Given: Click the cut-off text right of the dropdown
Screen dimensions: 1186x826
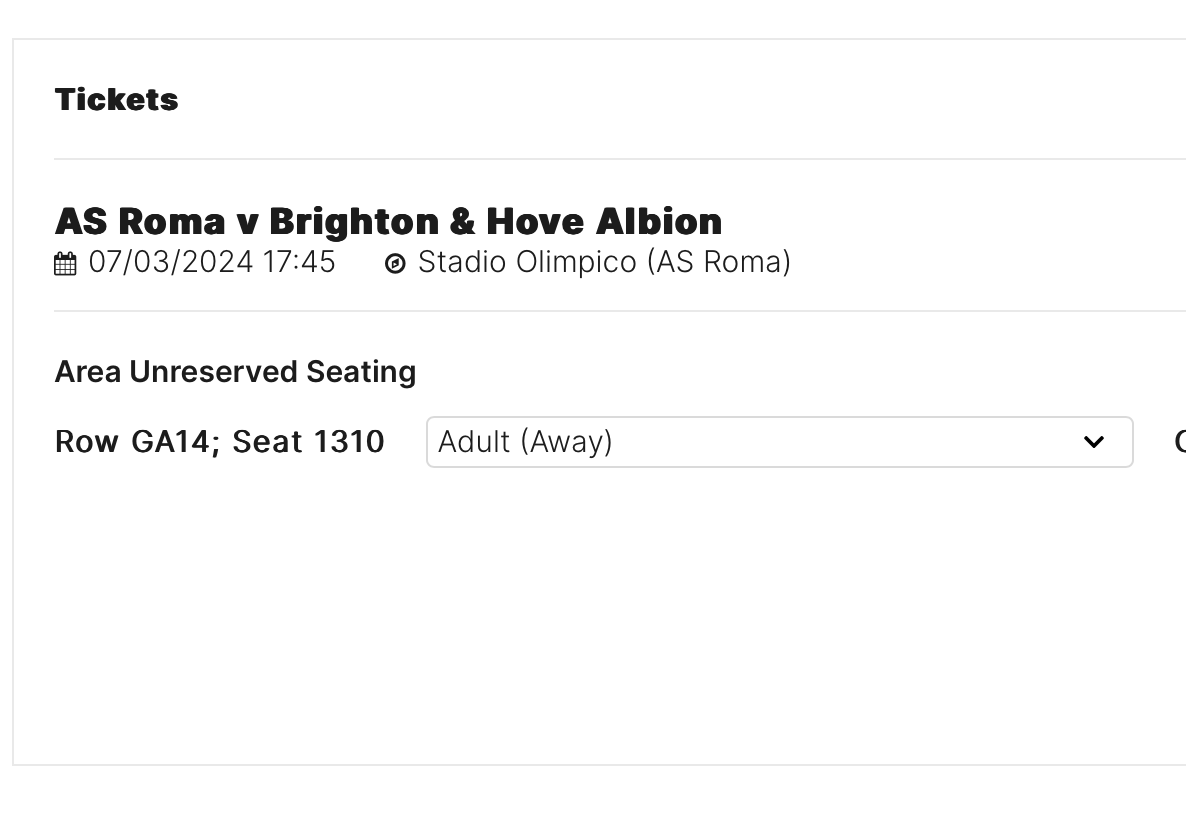Looking at the screenshot, I should tap(1180, 442).
